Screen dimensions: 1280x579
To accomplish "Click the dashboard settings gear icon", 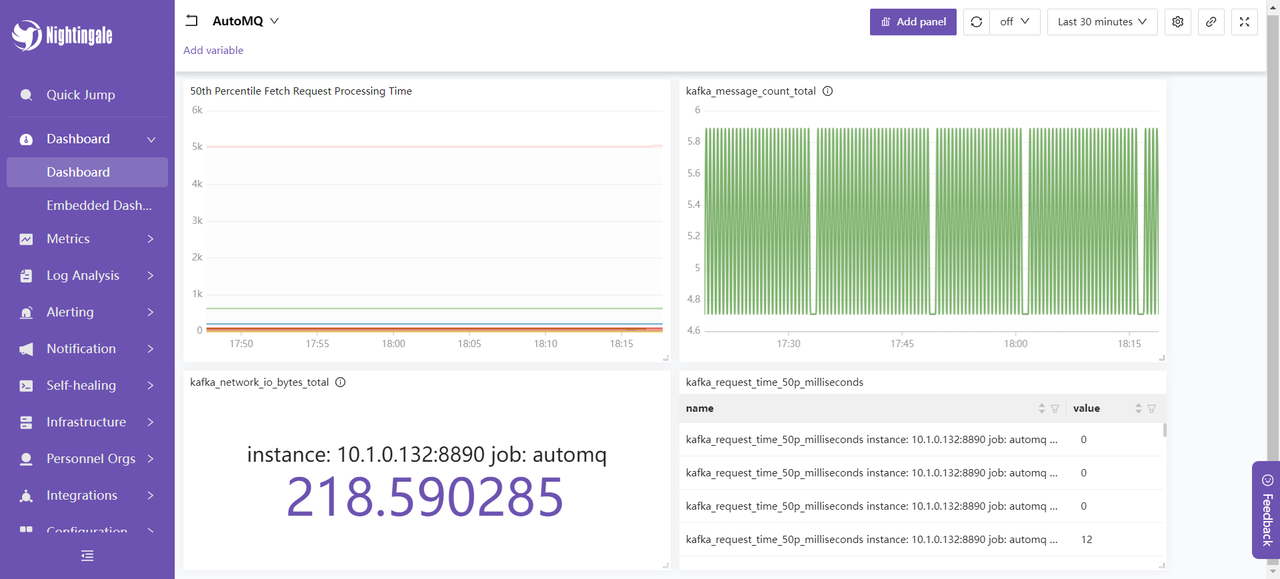I will [1178, 22].
